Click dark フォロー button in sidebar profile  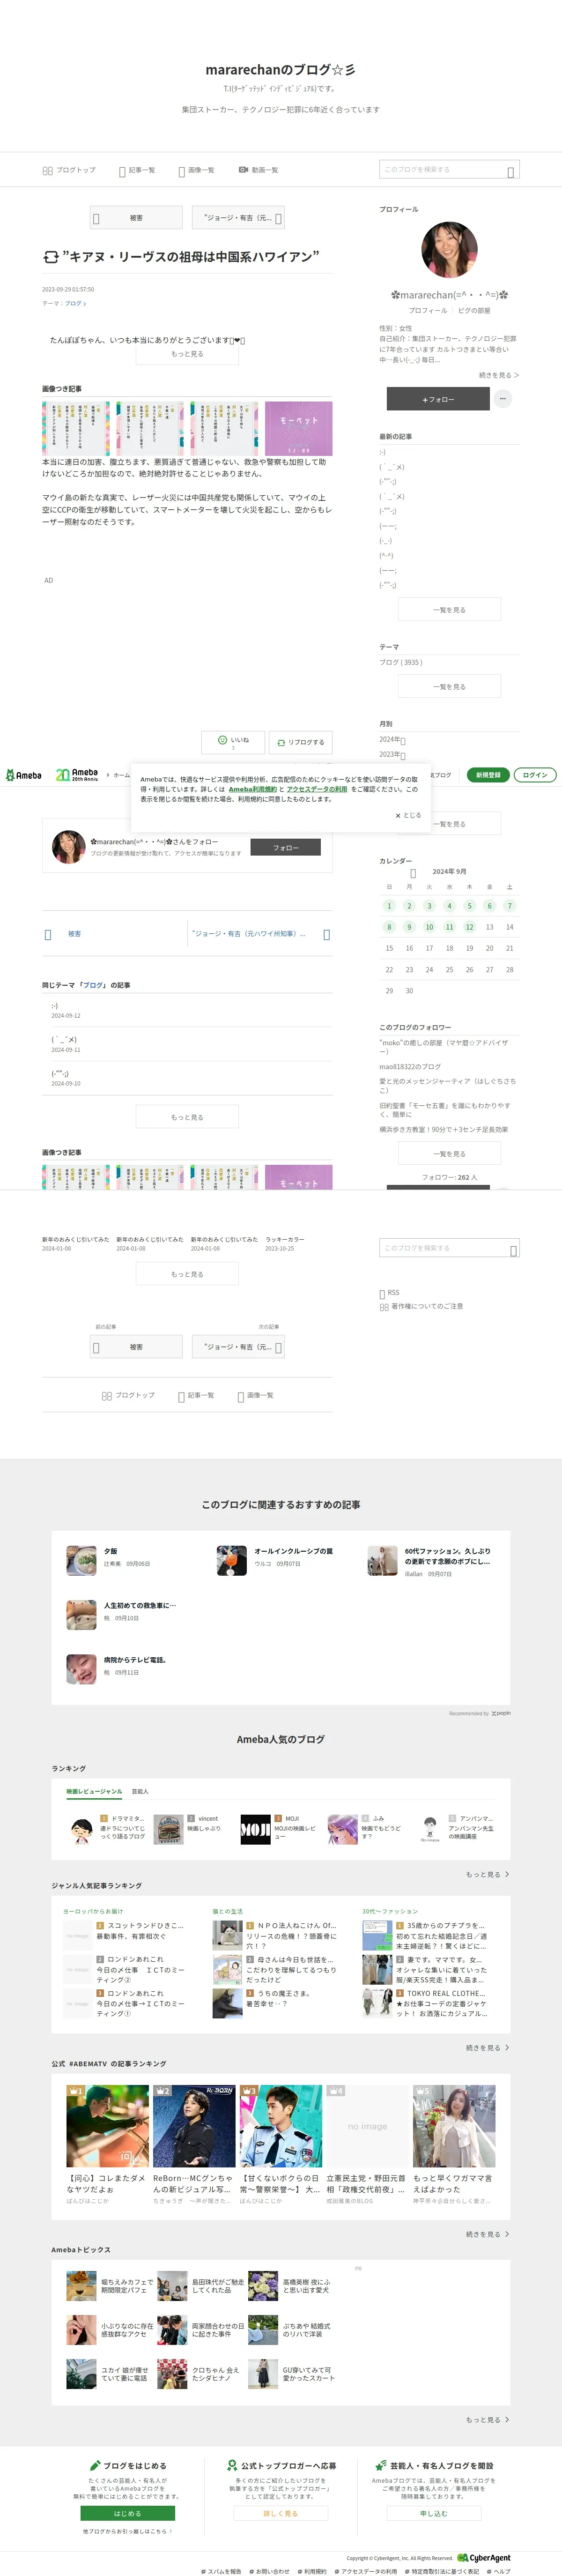pyautogui.click(x=438, y=399)
